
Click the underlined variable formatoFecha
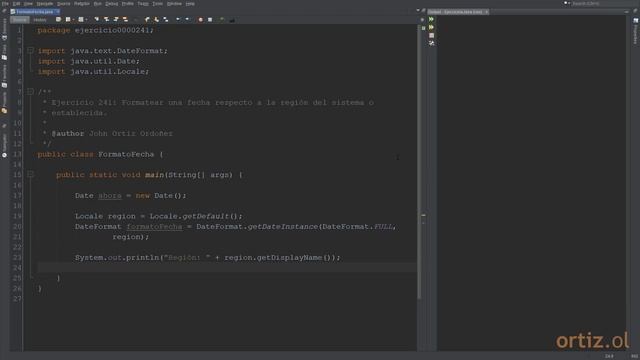pos(154,227)
